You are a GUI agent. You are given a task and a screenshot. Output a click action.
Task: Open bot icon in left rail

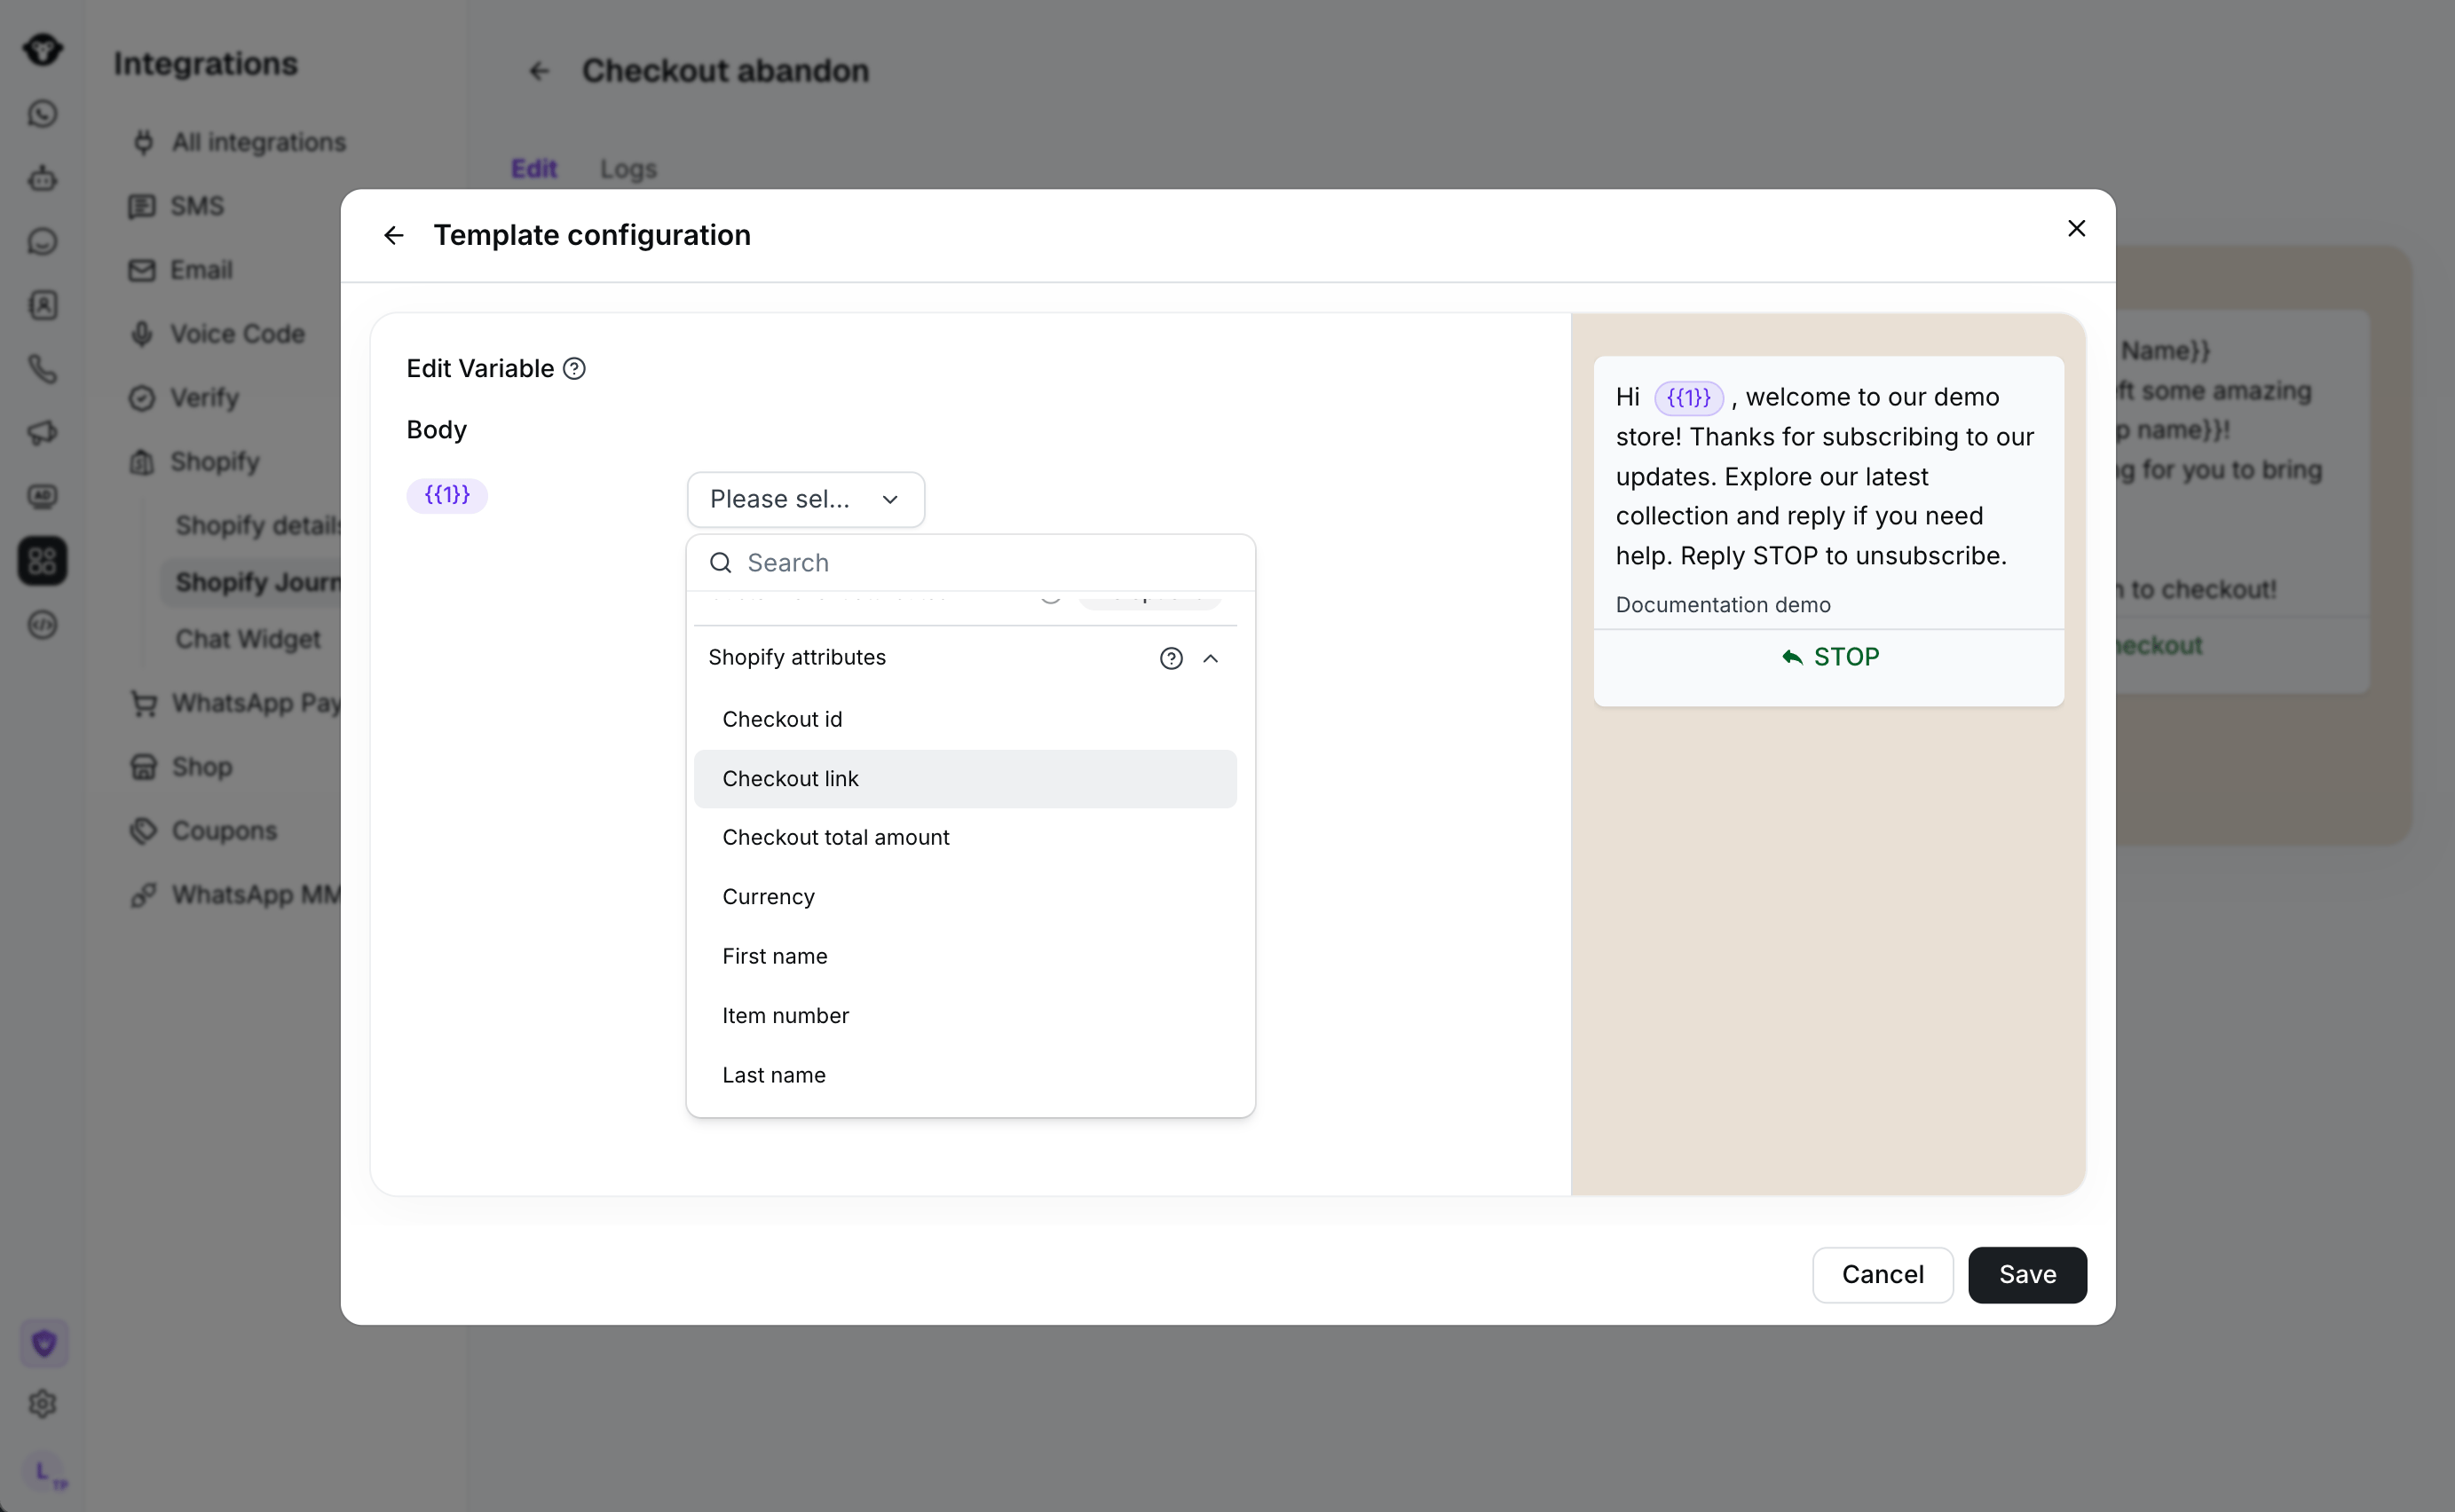coord(42,178)
